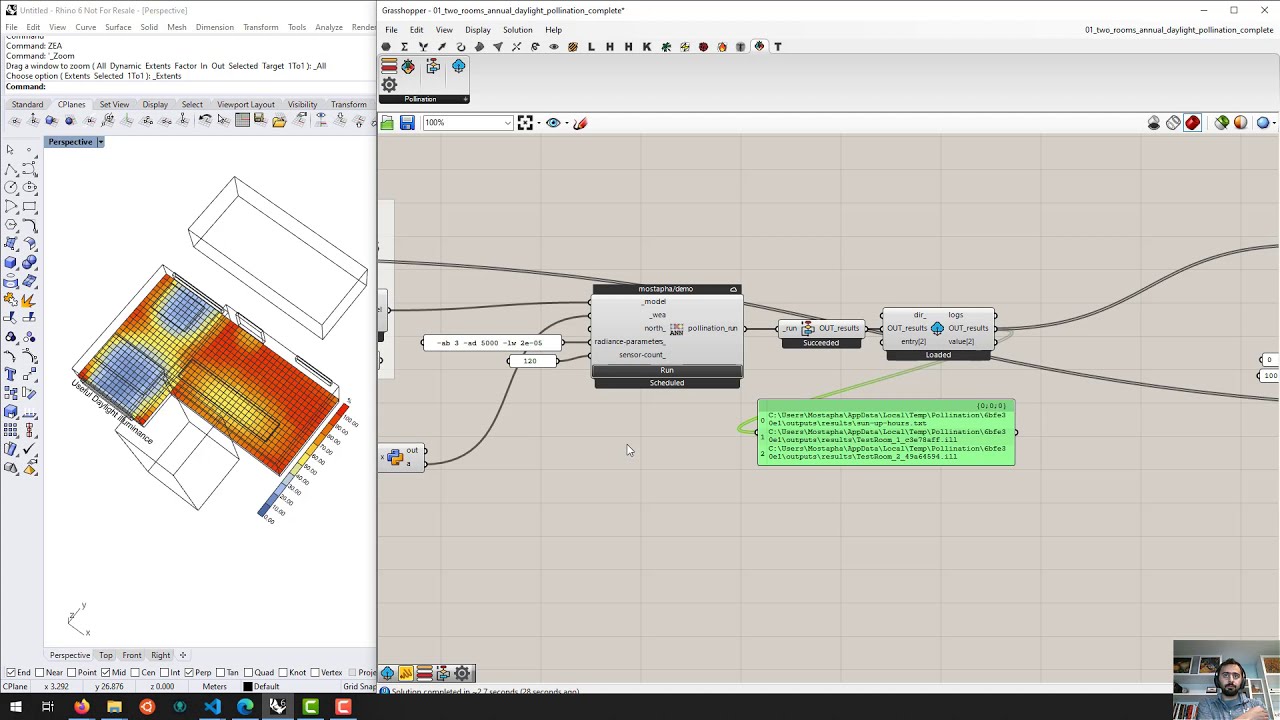Toggle the End object snap checkbox
1280x720 pixels.
click(10, 672)
